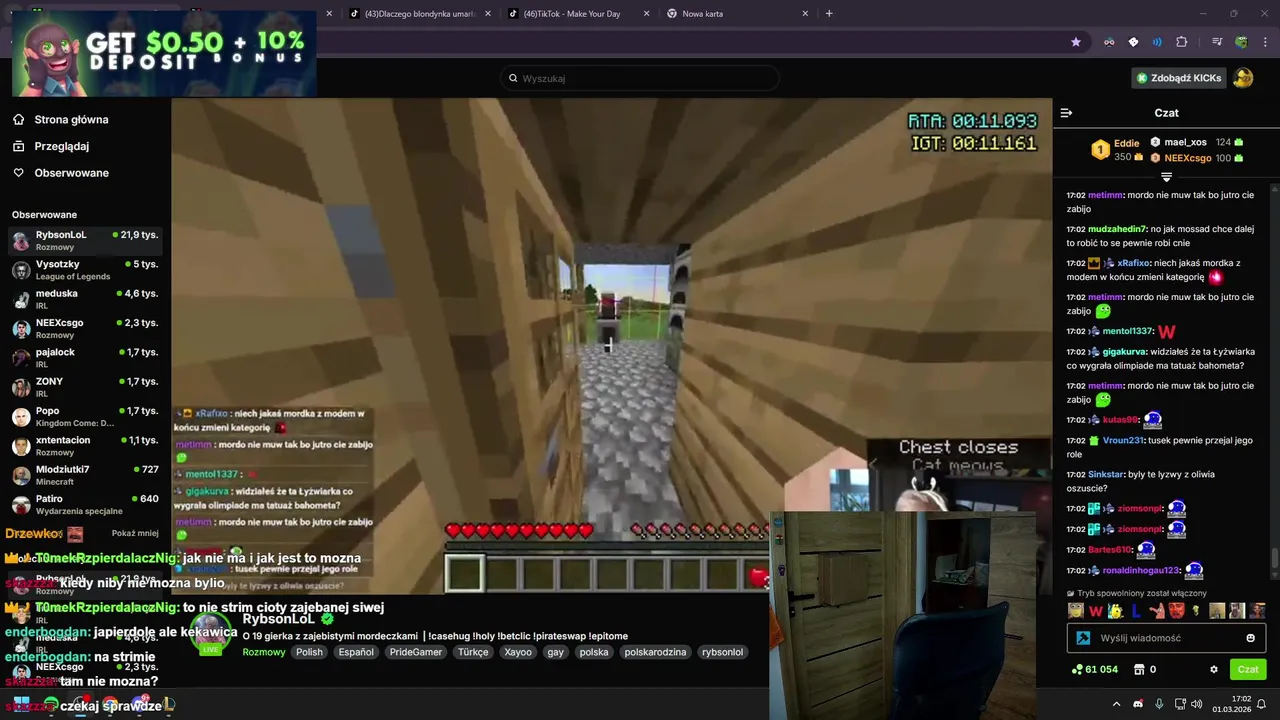Open your Kick account avatar menu
Viewport: 1280px width, 720px height.
[1242, 78]
